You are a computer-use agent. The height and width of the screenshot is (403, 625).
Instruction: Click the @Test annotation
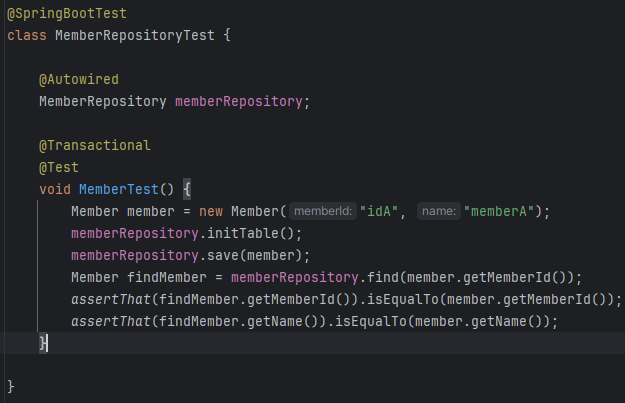(59, 167)
